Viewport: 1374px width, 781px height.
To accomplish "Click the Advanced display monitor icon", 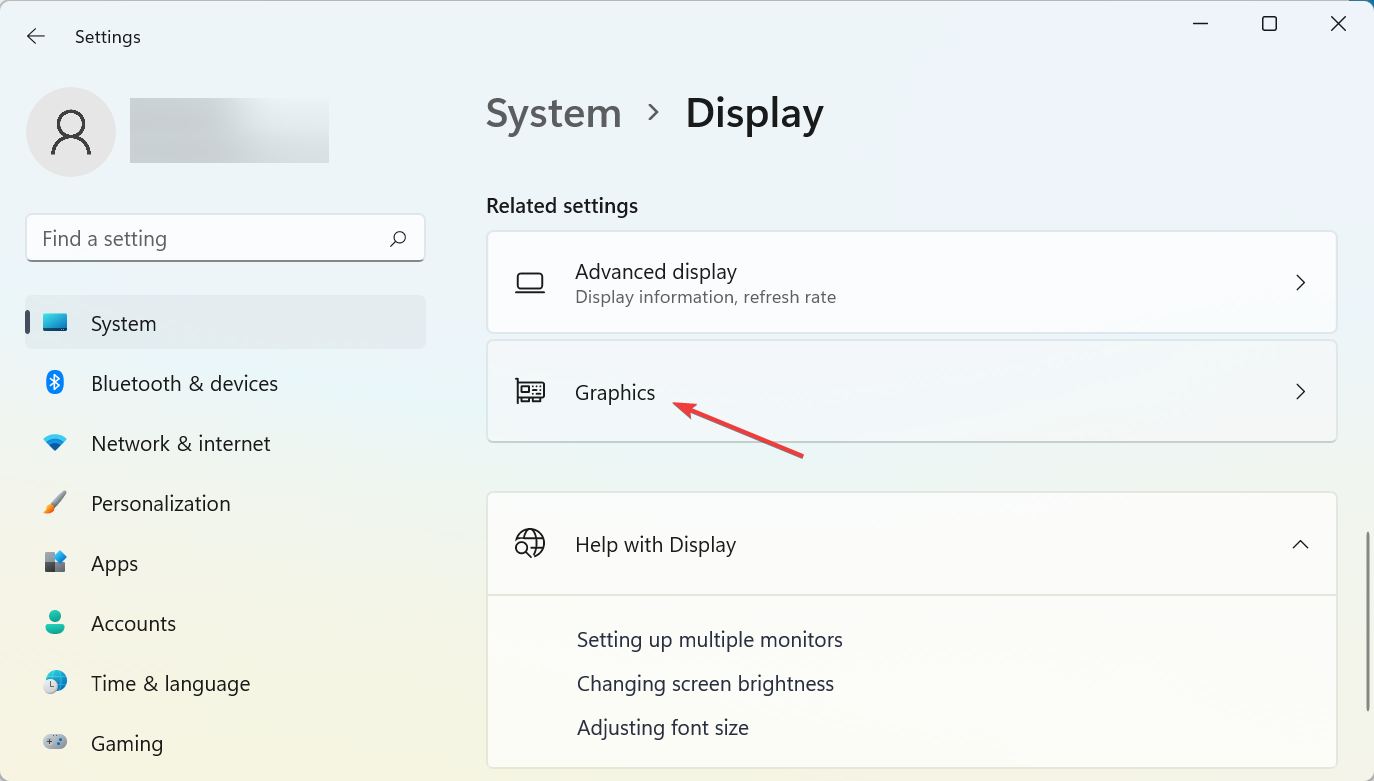I will pos(530,283).
